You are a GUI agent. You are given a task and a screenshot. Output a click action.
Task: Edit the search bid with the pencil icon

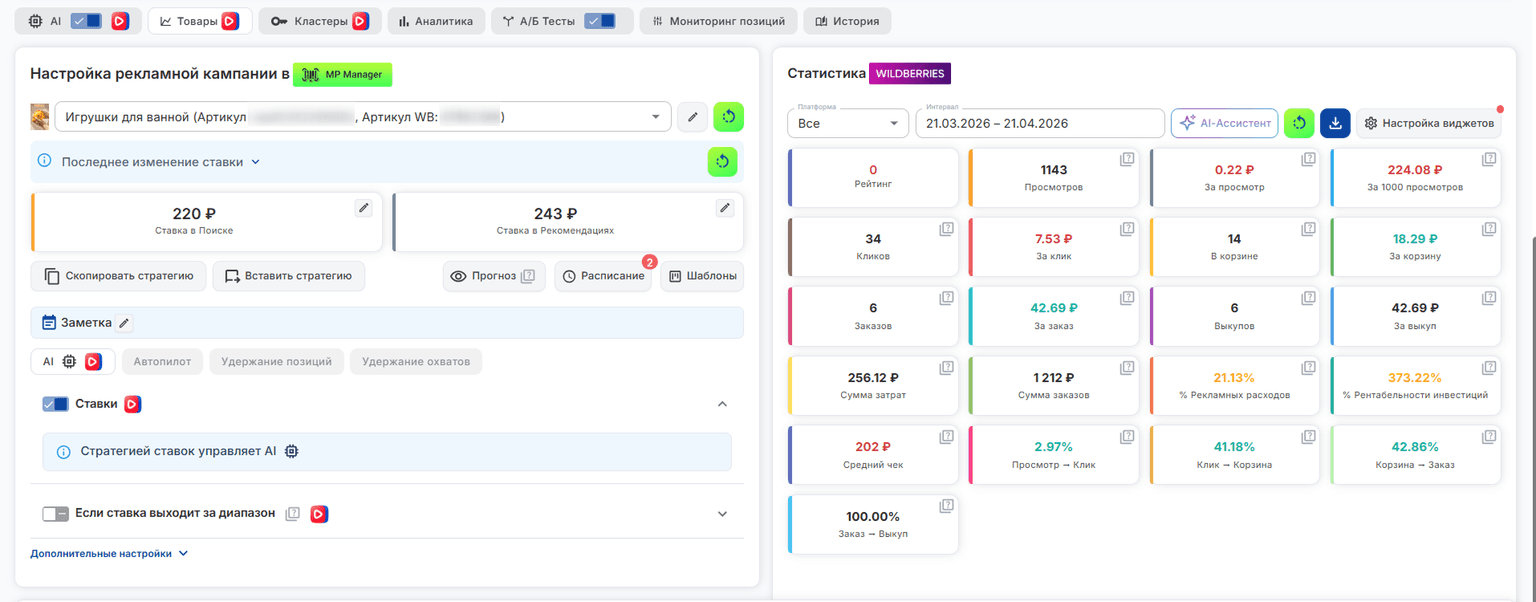point(364,208)
